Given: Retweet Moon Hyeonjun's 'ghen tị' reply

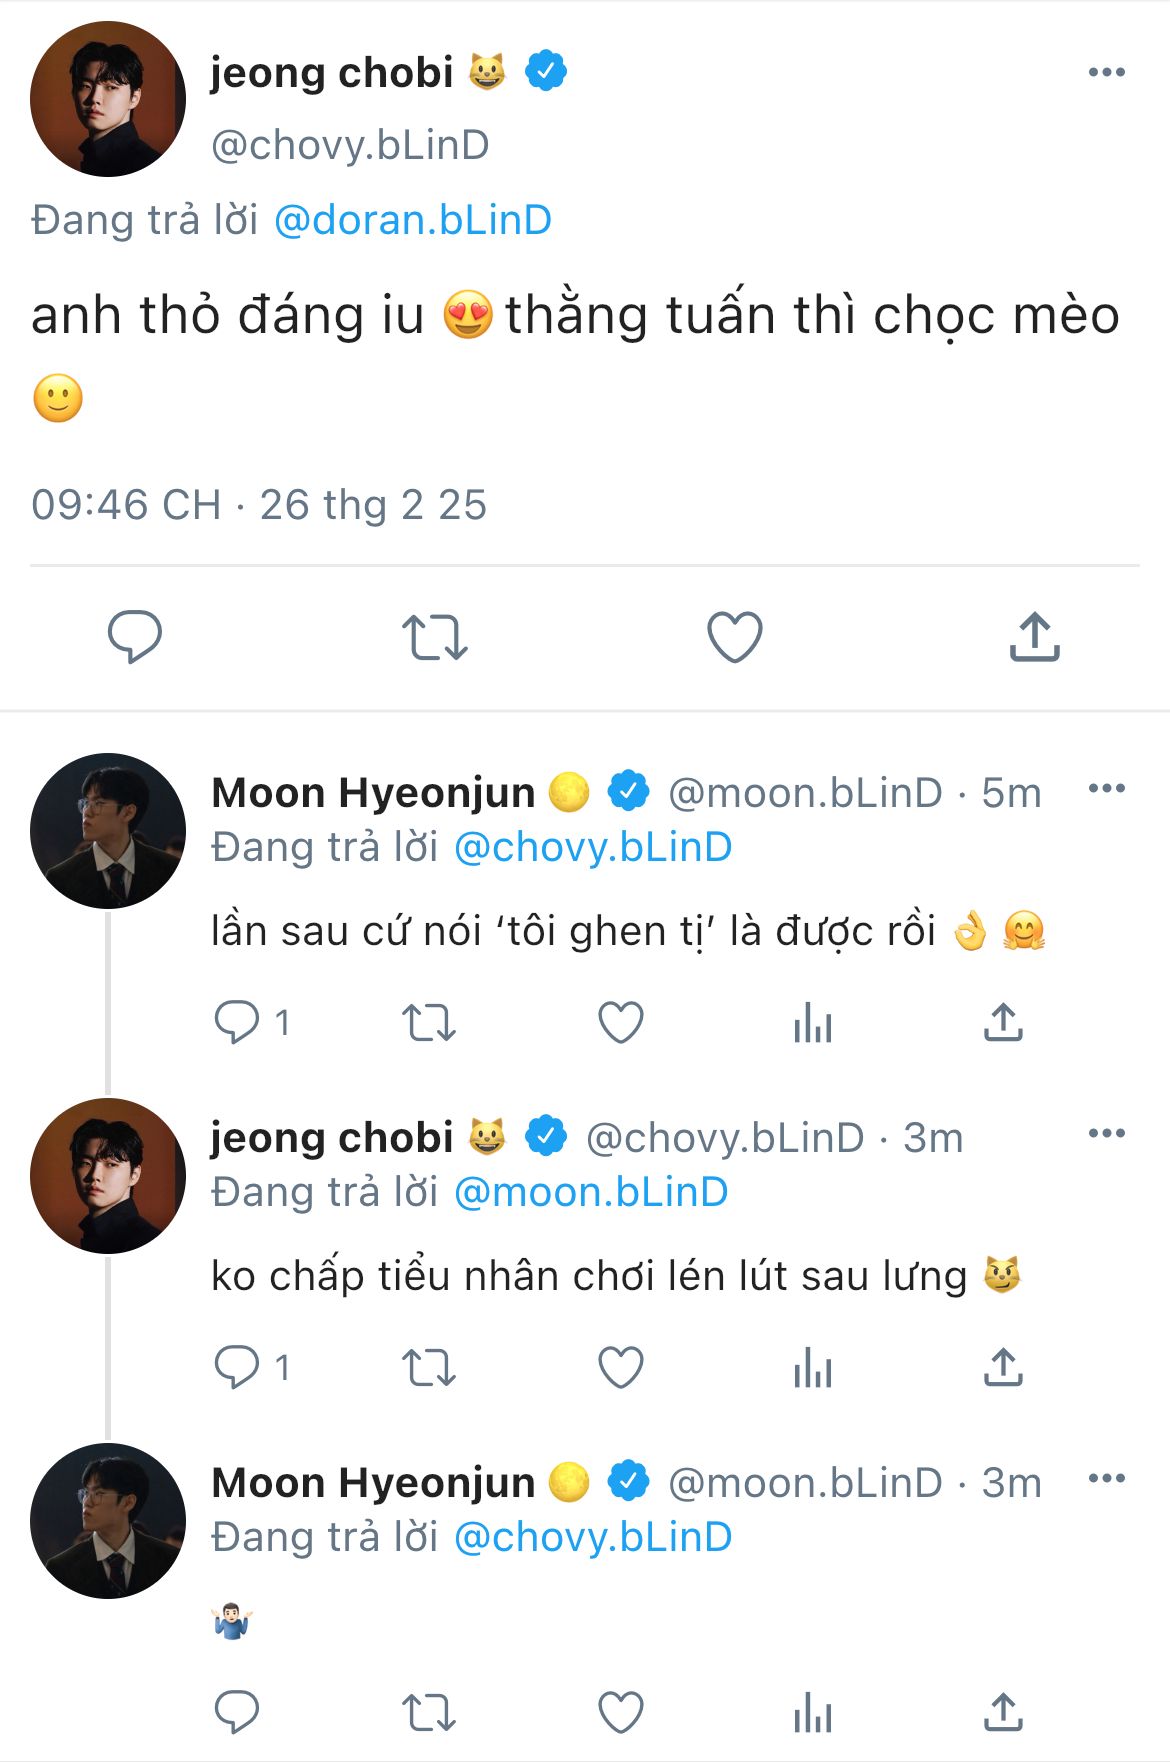Looking at the screenshot, I should pyautogui.click(x=428, y=1022).
